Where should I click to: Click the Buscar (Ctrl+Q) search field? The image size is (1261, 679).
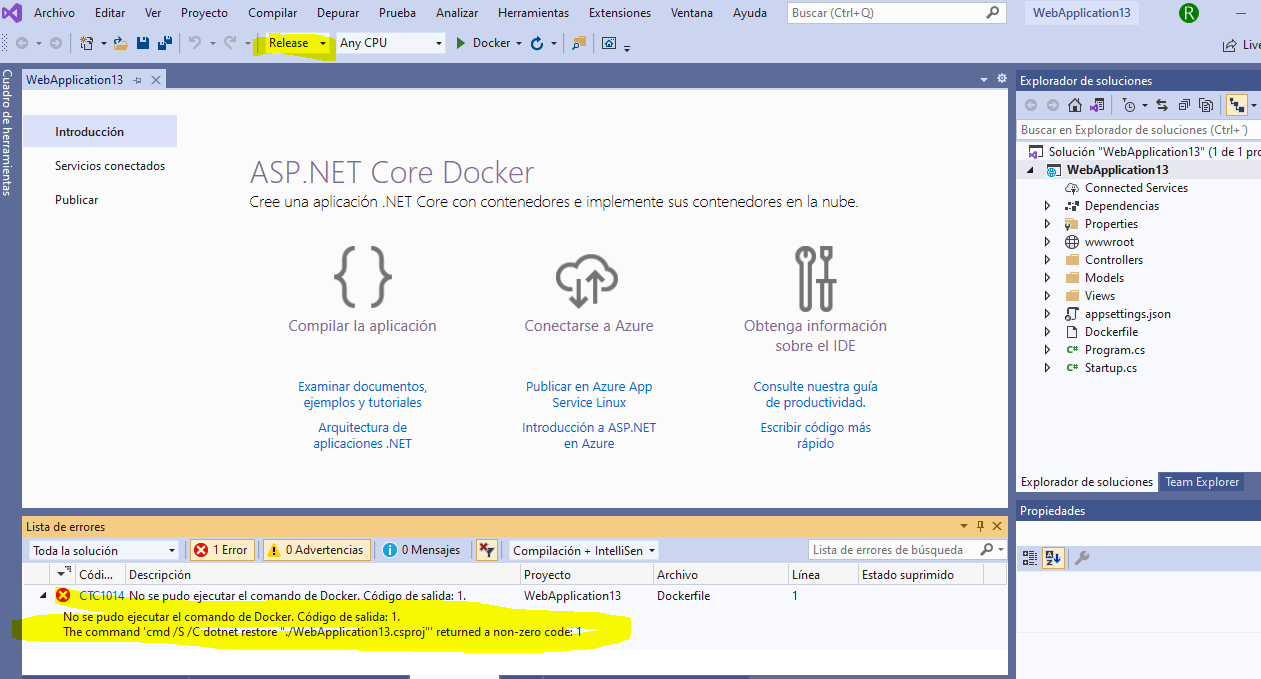(x=890, y=13)
